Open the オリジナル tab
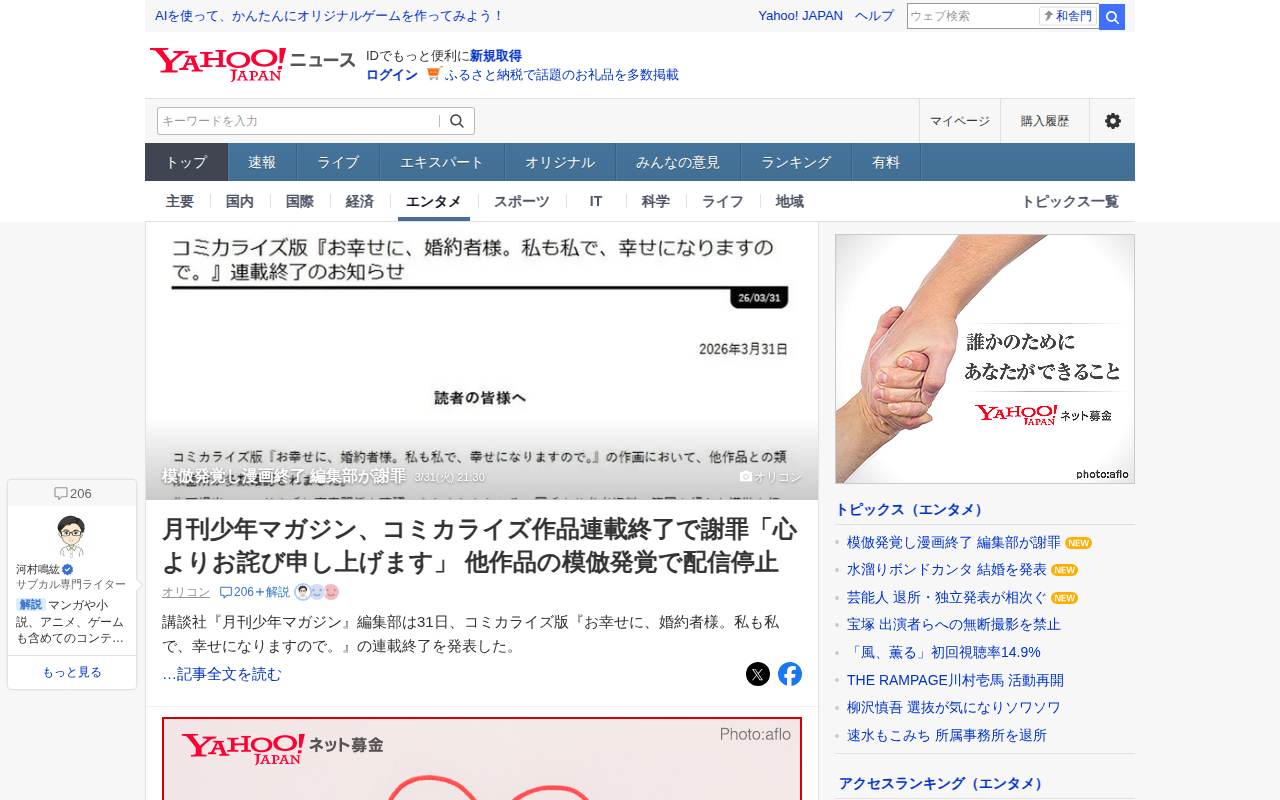This screenshot has height=800, width=1280. pos(560,162)
